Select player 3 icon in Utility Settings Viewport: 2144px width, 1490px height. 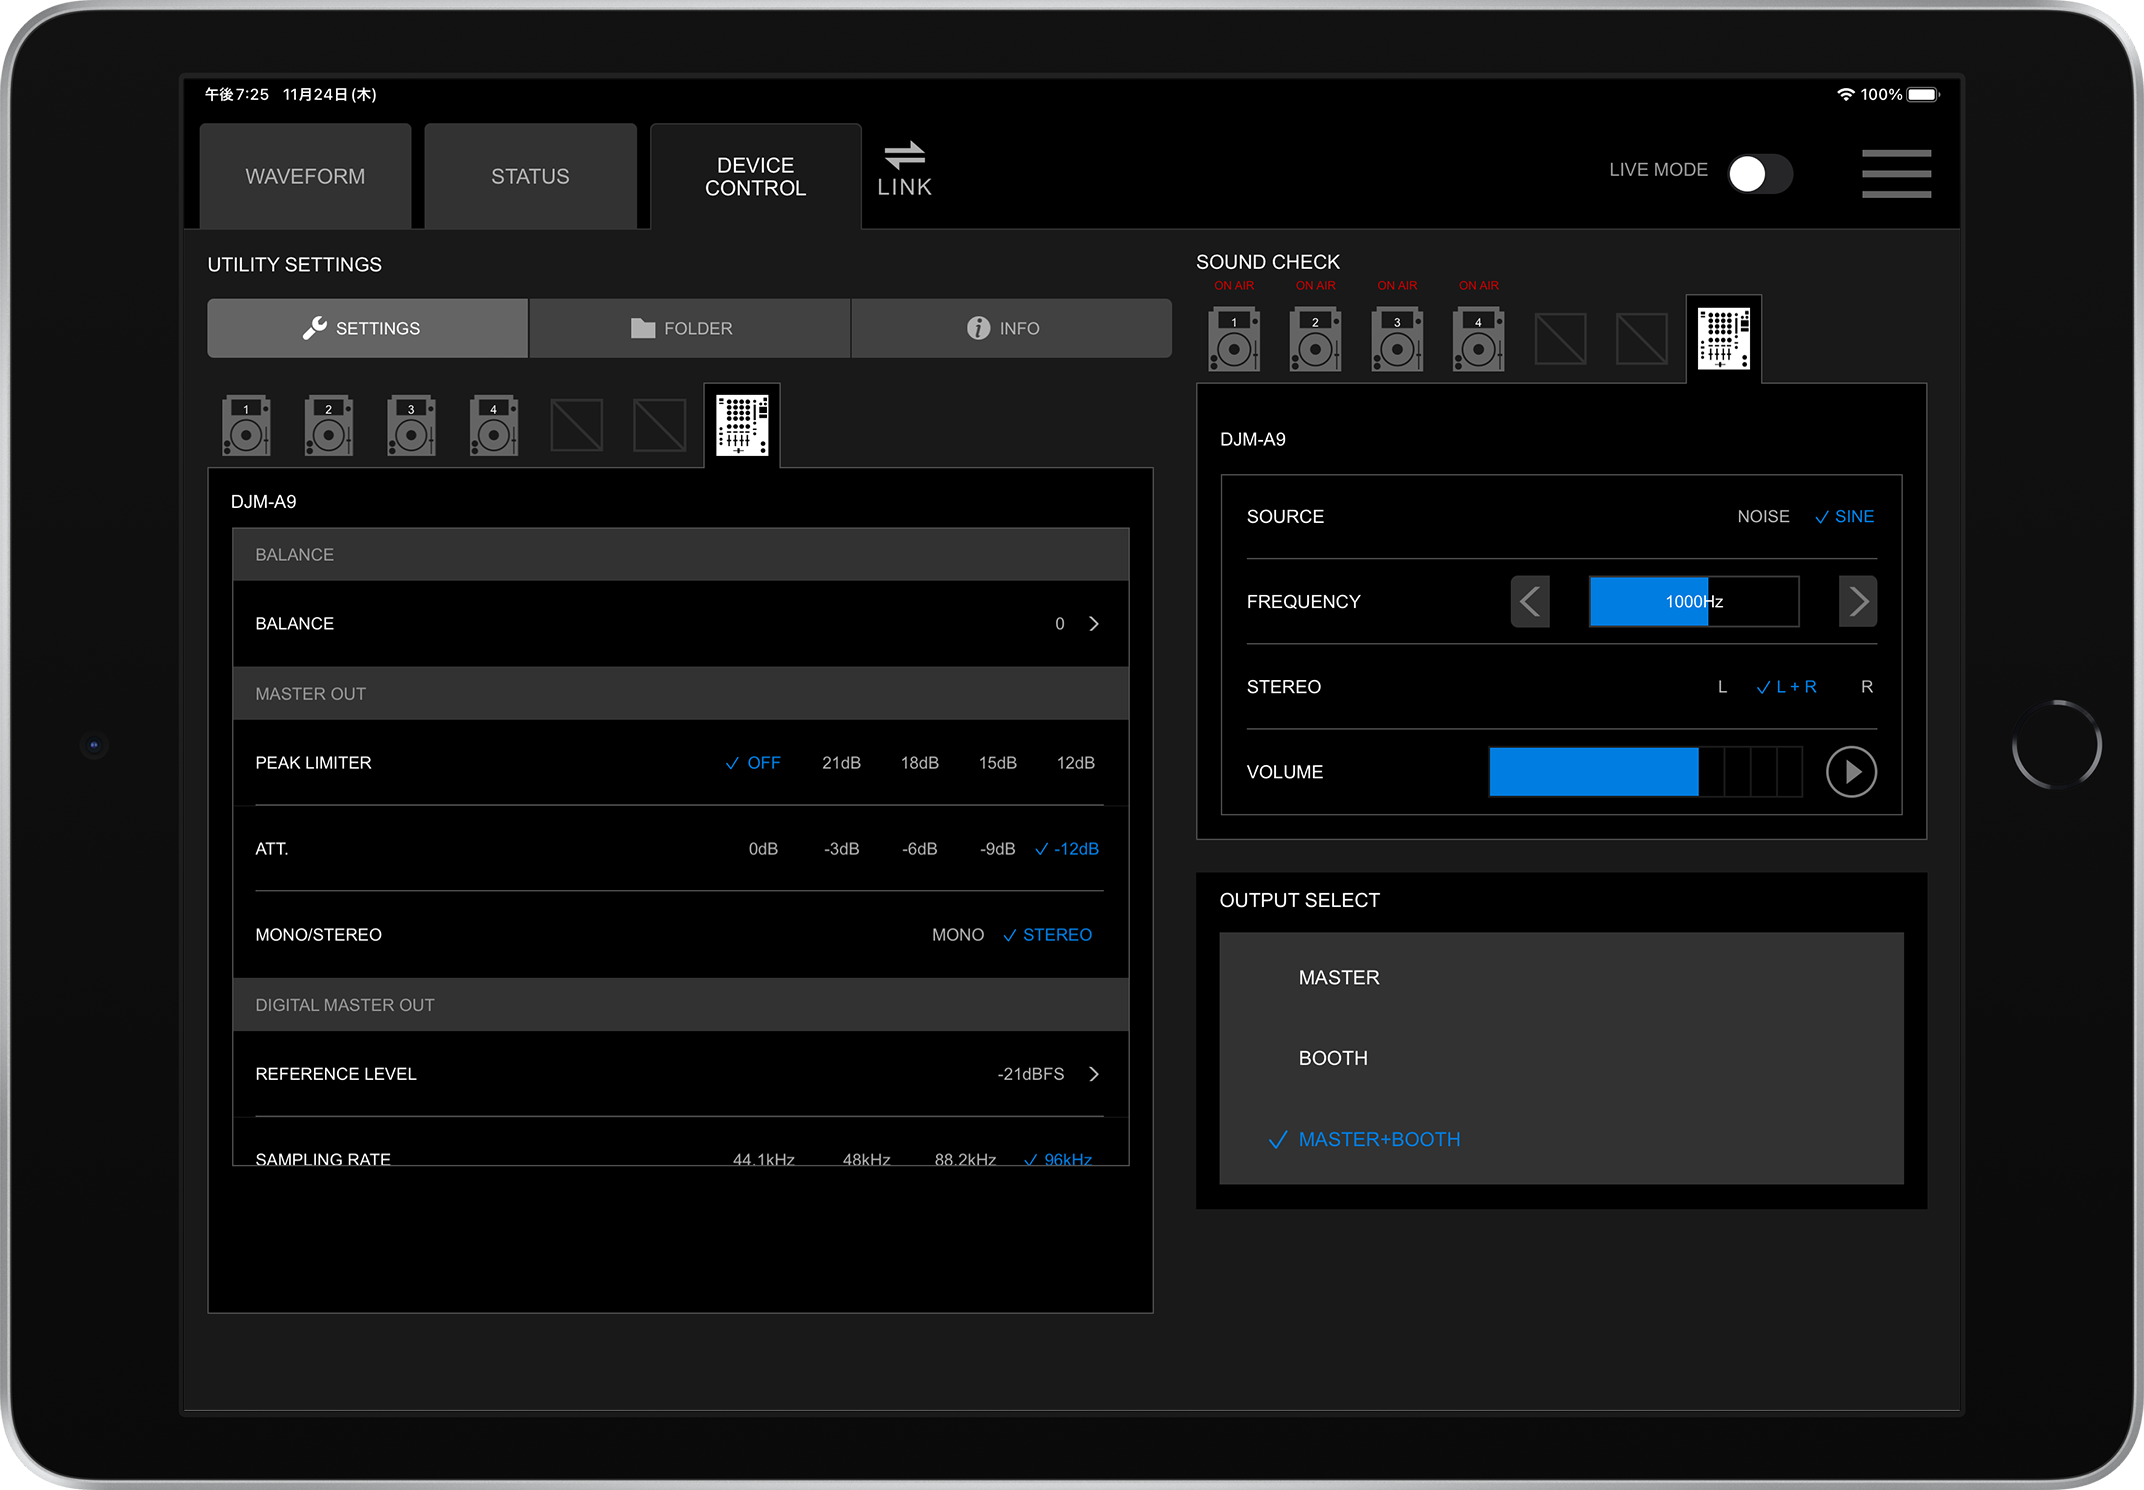411,425
